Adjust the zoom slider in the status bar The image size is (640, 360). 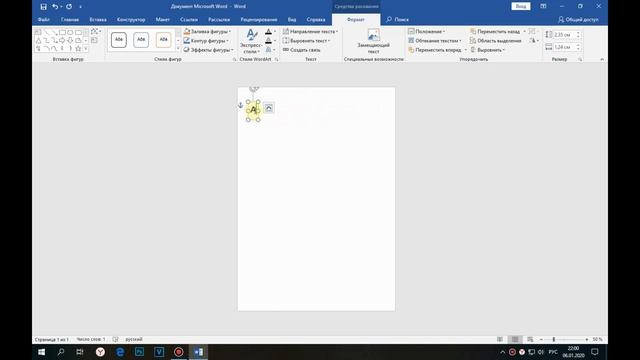pyautogui.click(x=553, y=339)
